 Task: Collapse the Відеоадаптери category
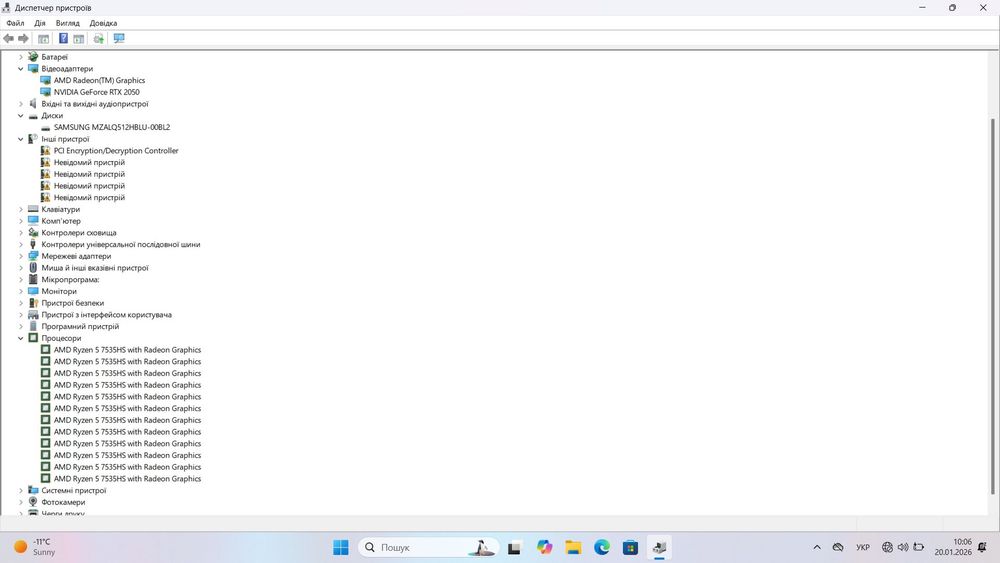click(x=20, y=69)
